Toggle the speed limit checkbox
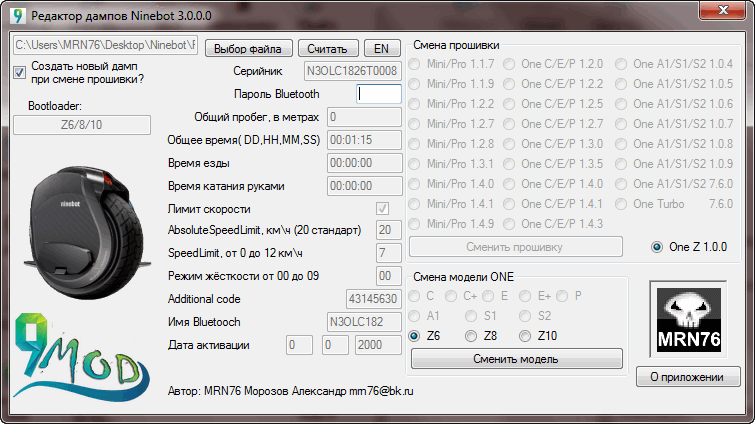 (x=382, y=208)
